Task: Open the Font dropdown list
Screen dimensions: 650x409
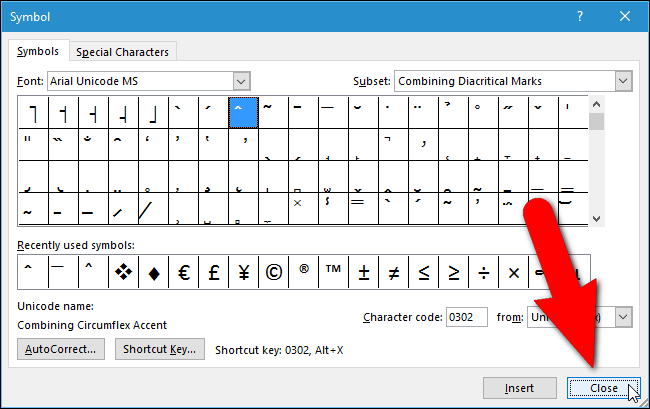Action: click(240, 80)
